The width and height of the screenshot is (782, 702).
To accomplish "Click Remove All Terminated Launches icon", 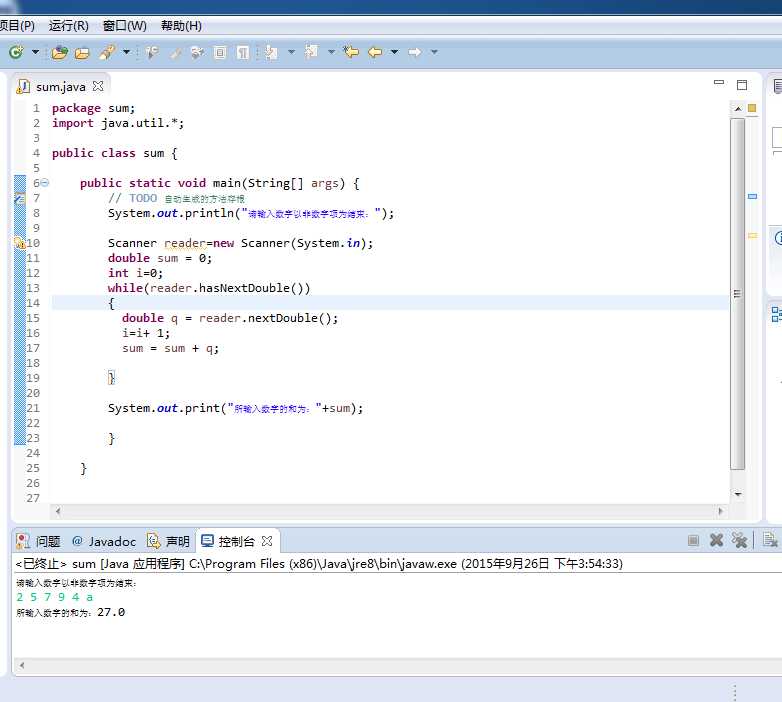I will (739, 540).
